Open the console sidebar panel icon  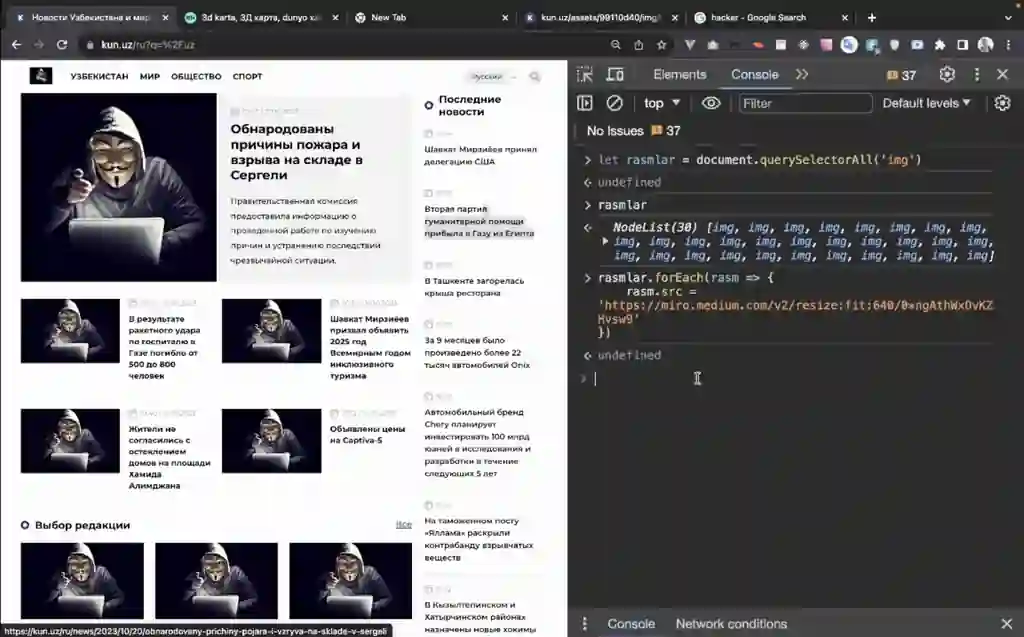[x=583, y=103]
